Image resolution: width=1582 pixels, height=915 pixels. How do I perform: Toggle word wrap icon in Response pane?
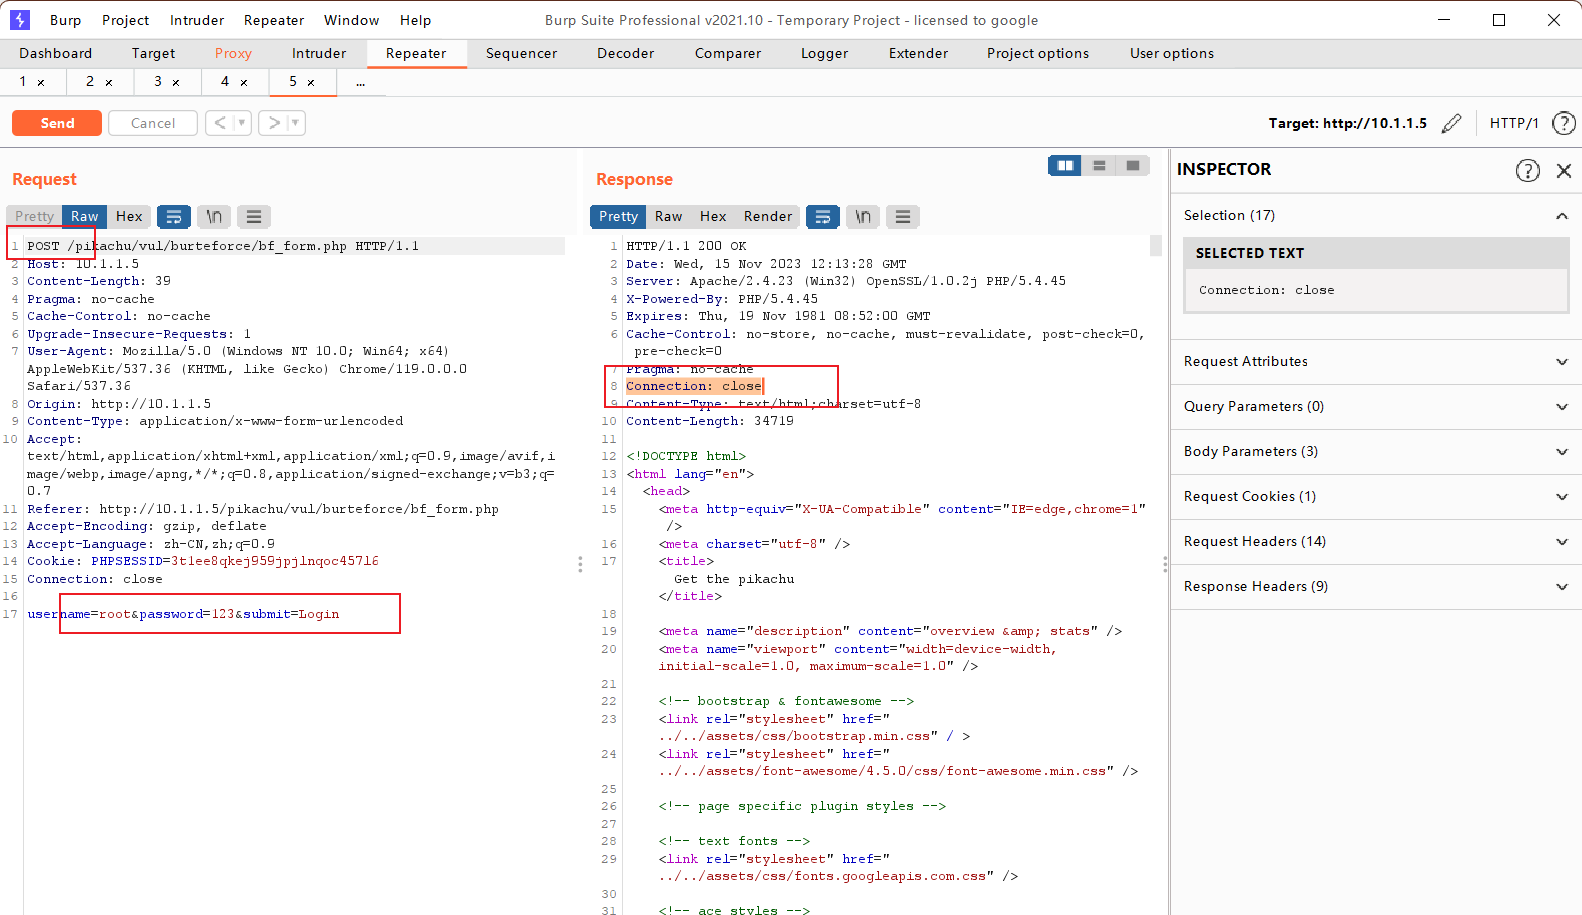tap(823, 216)
